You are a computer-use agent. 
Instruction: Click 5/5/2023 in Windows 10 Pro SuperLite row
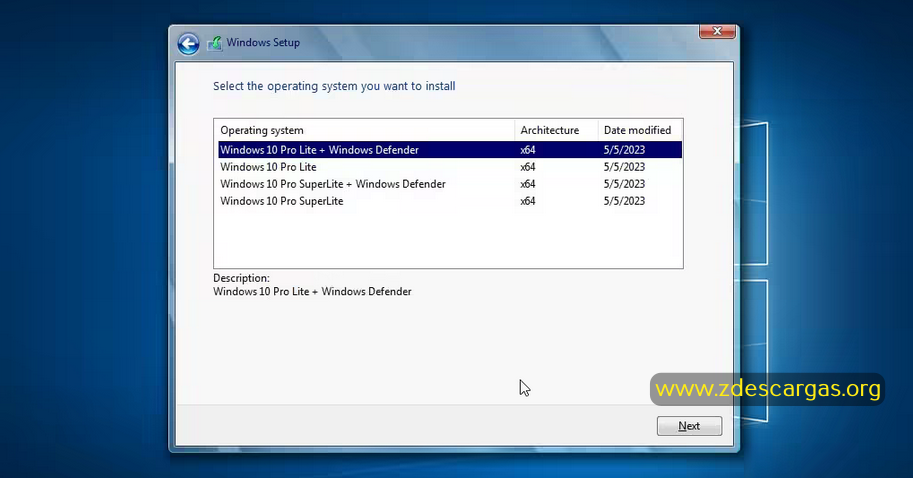pos(624,201)
